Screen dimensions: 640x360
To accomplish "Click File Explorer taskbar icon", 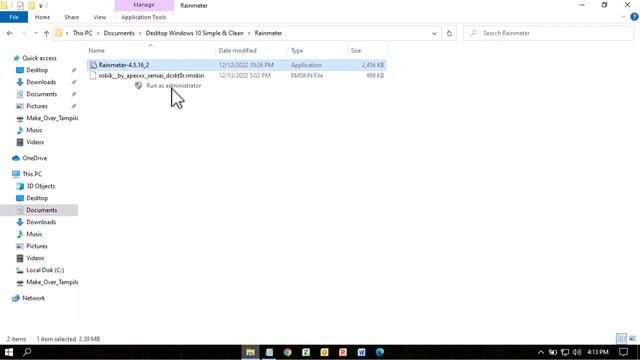I will 250,352.
